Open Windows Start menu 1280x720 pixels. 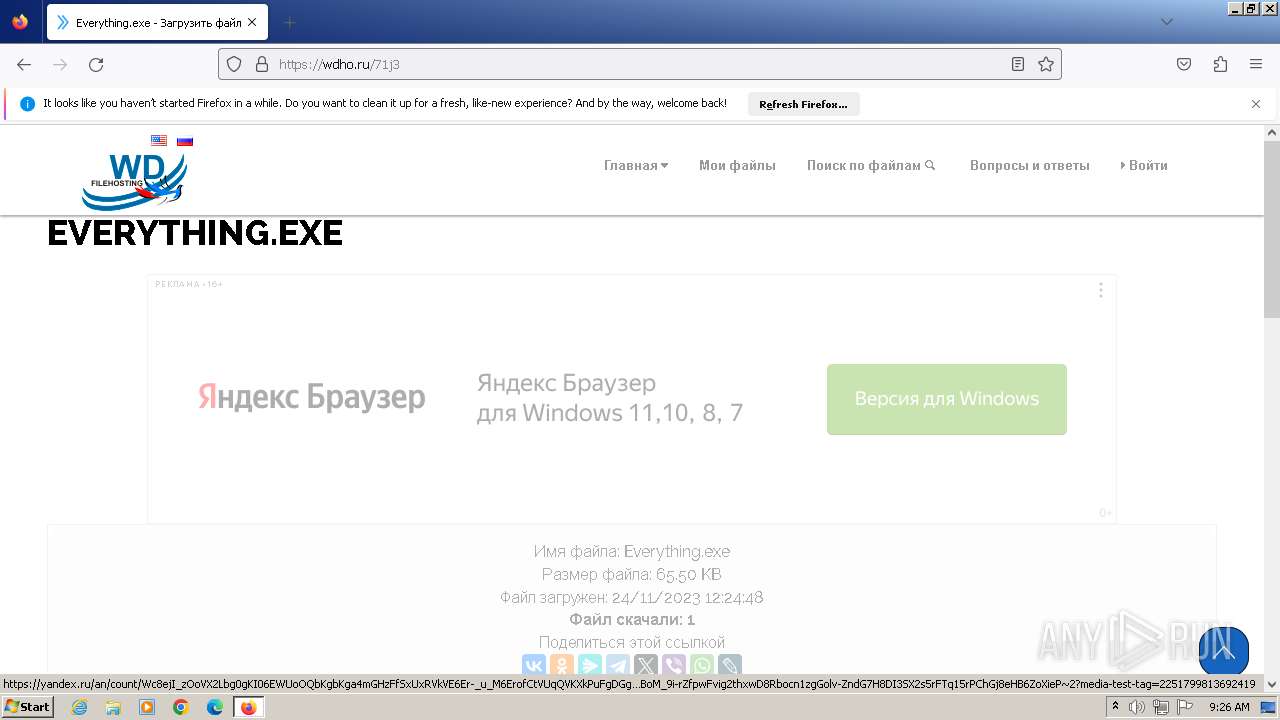(x=27, y=707)
